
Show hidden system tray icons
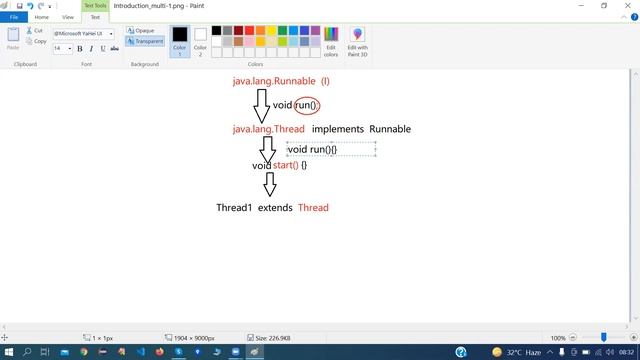[550, 352]
